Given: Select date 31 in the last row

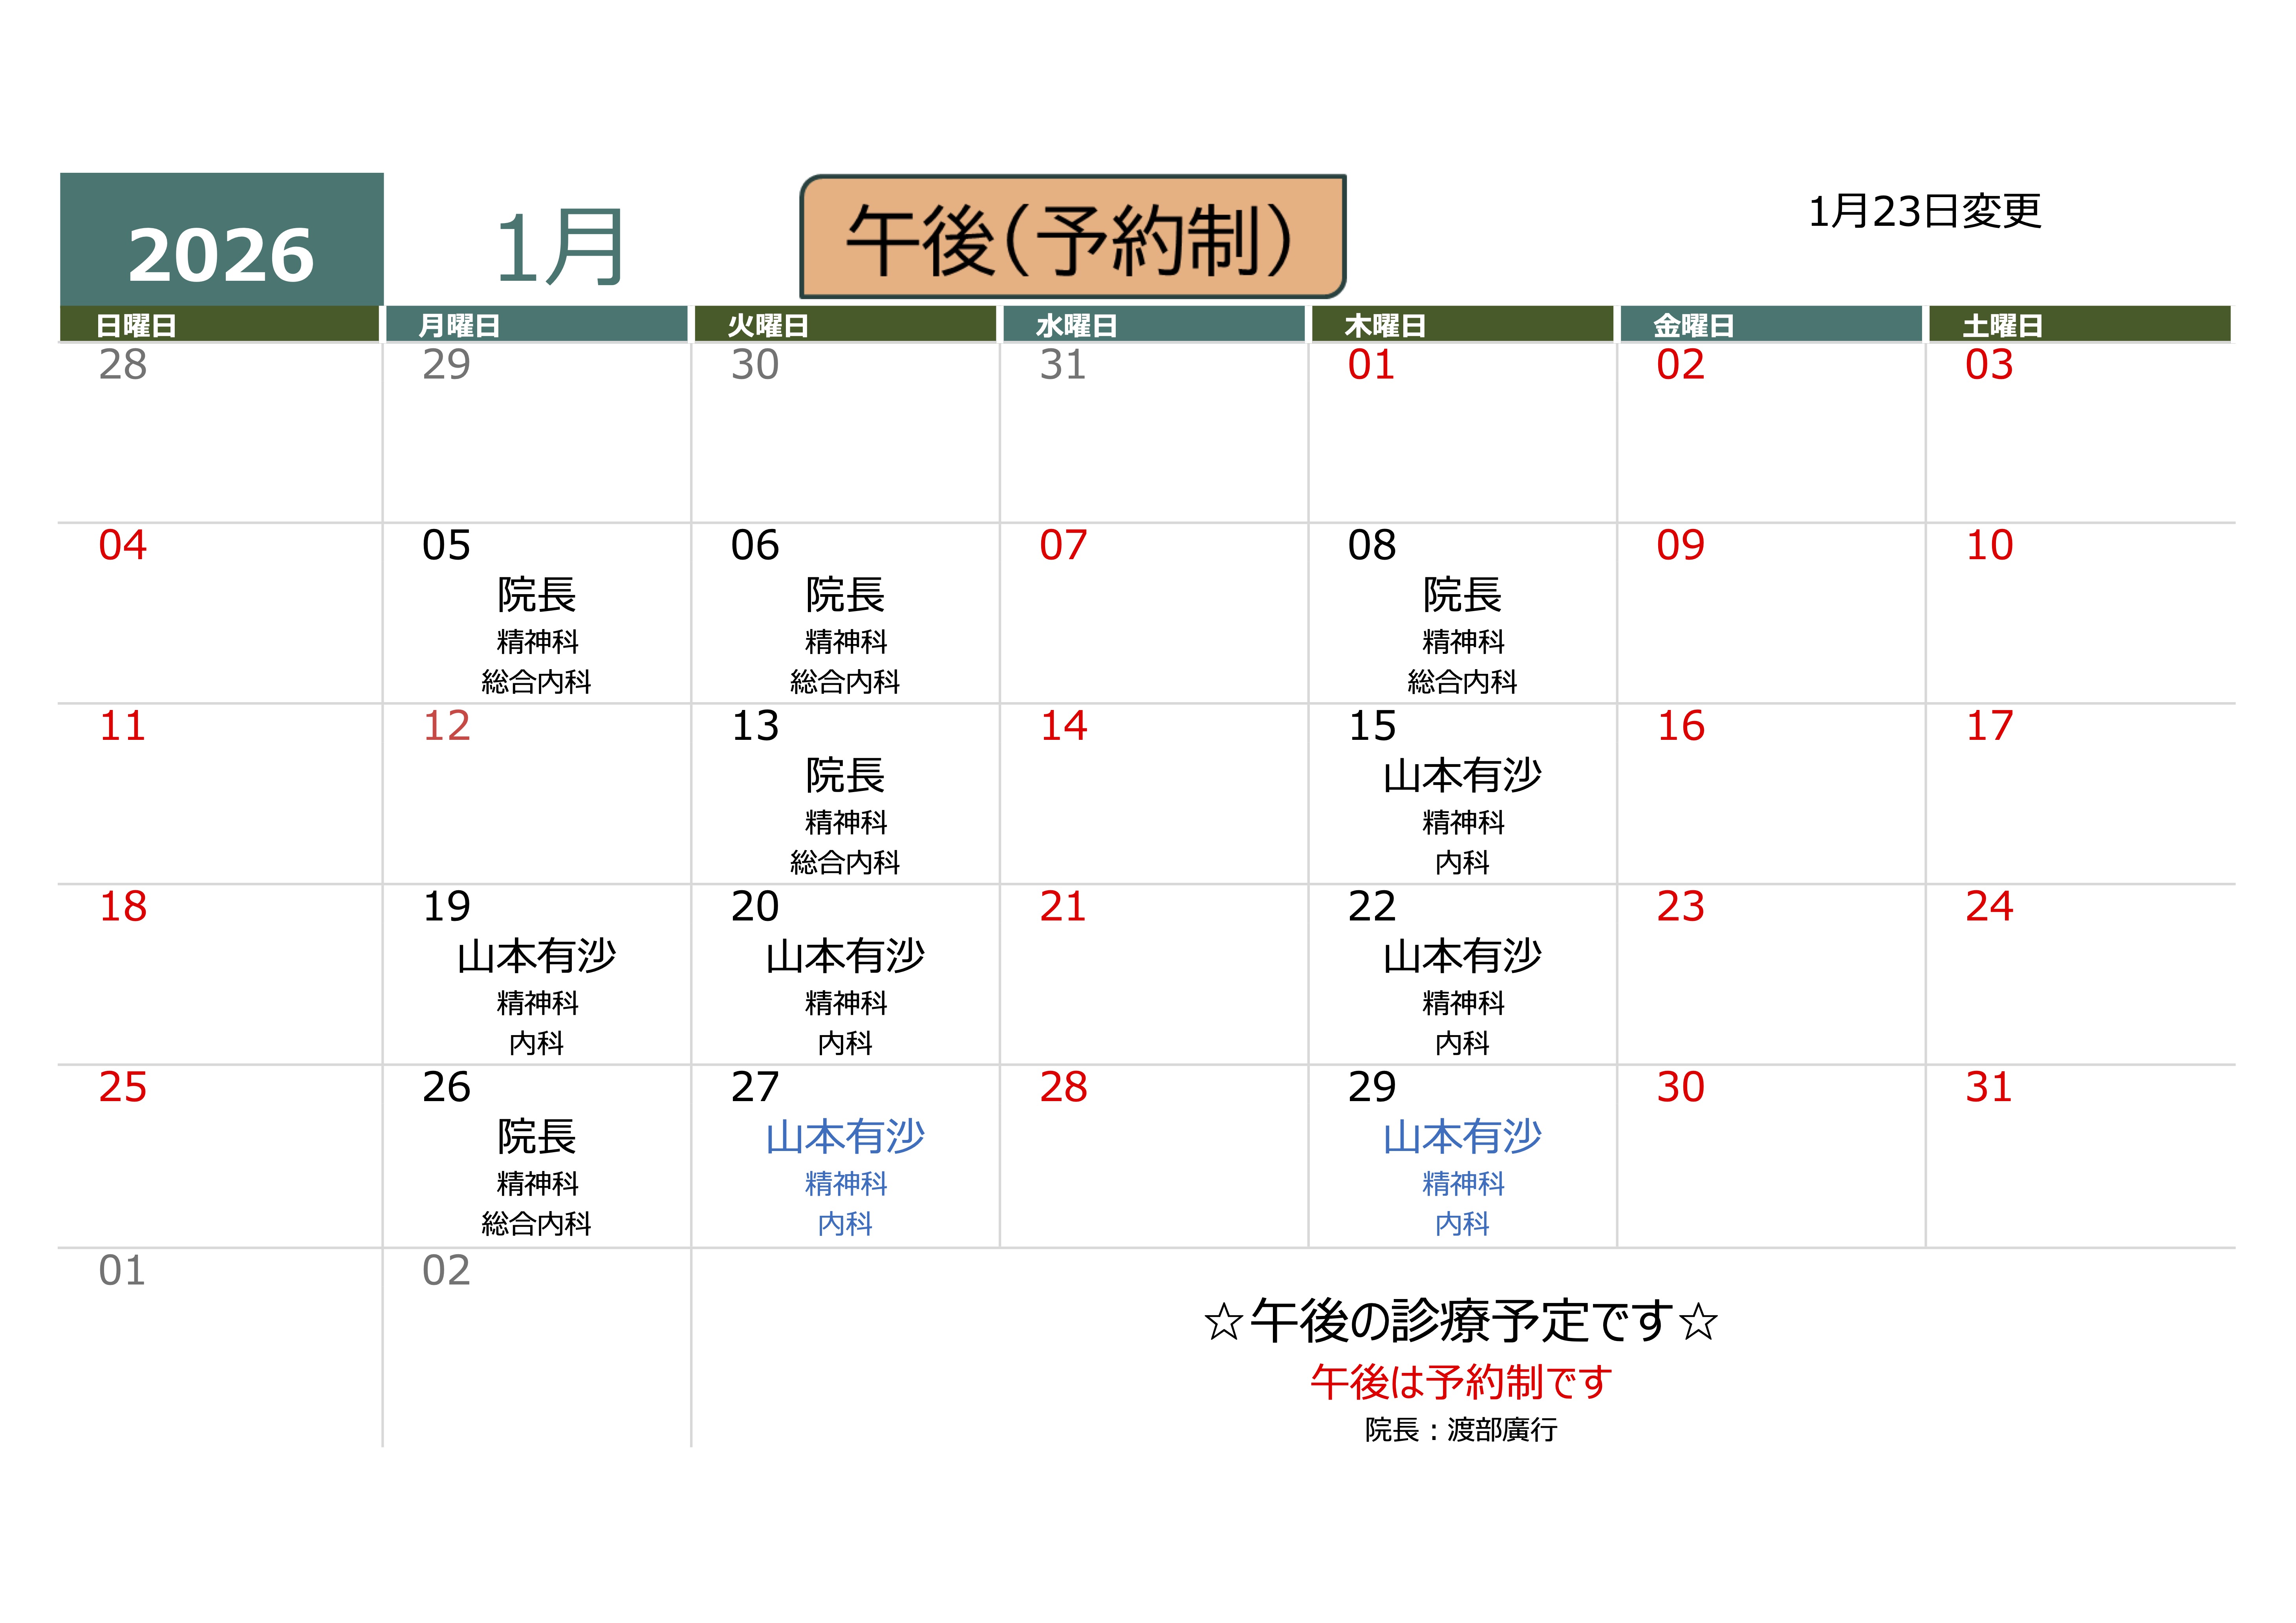Looking at the screenshot, I should (x=1988, y=1087).
